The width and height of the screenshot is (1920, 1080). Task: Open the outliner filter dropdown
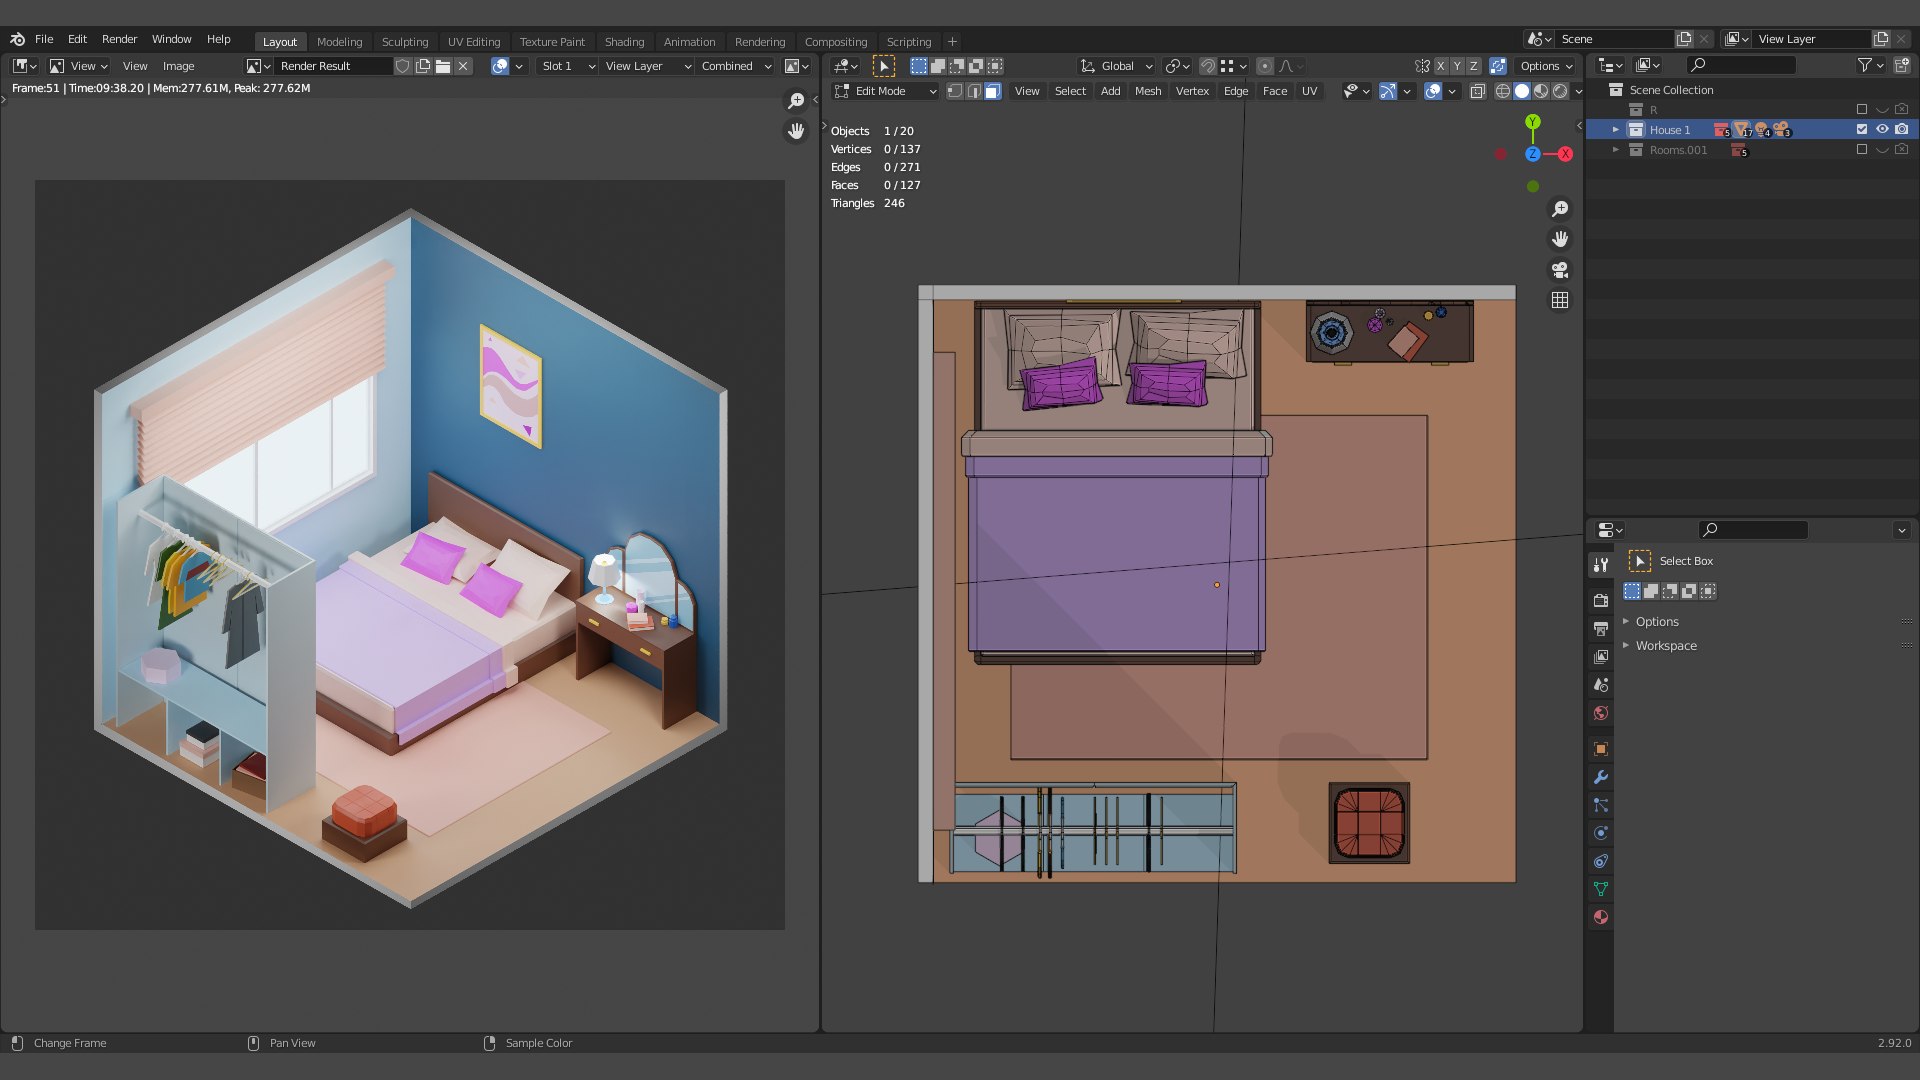pyautogui.click(x=1870, y=65)
